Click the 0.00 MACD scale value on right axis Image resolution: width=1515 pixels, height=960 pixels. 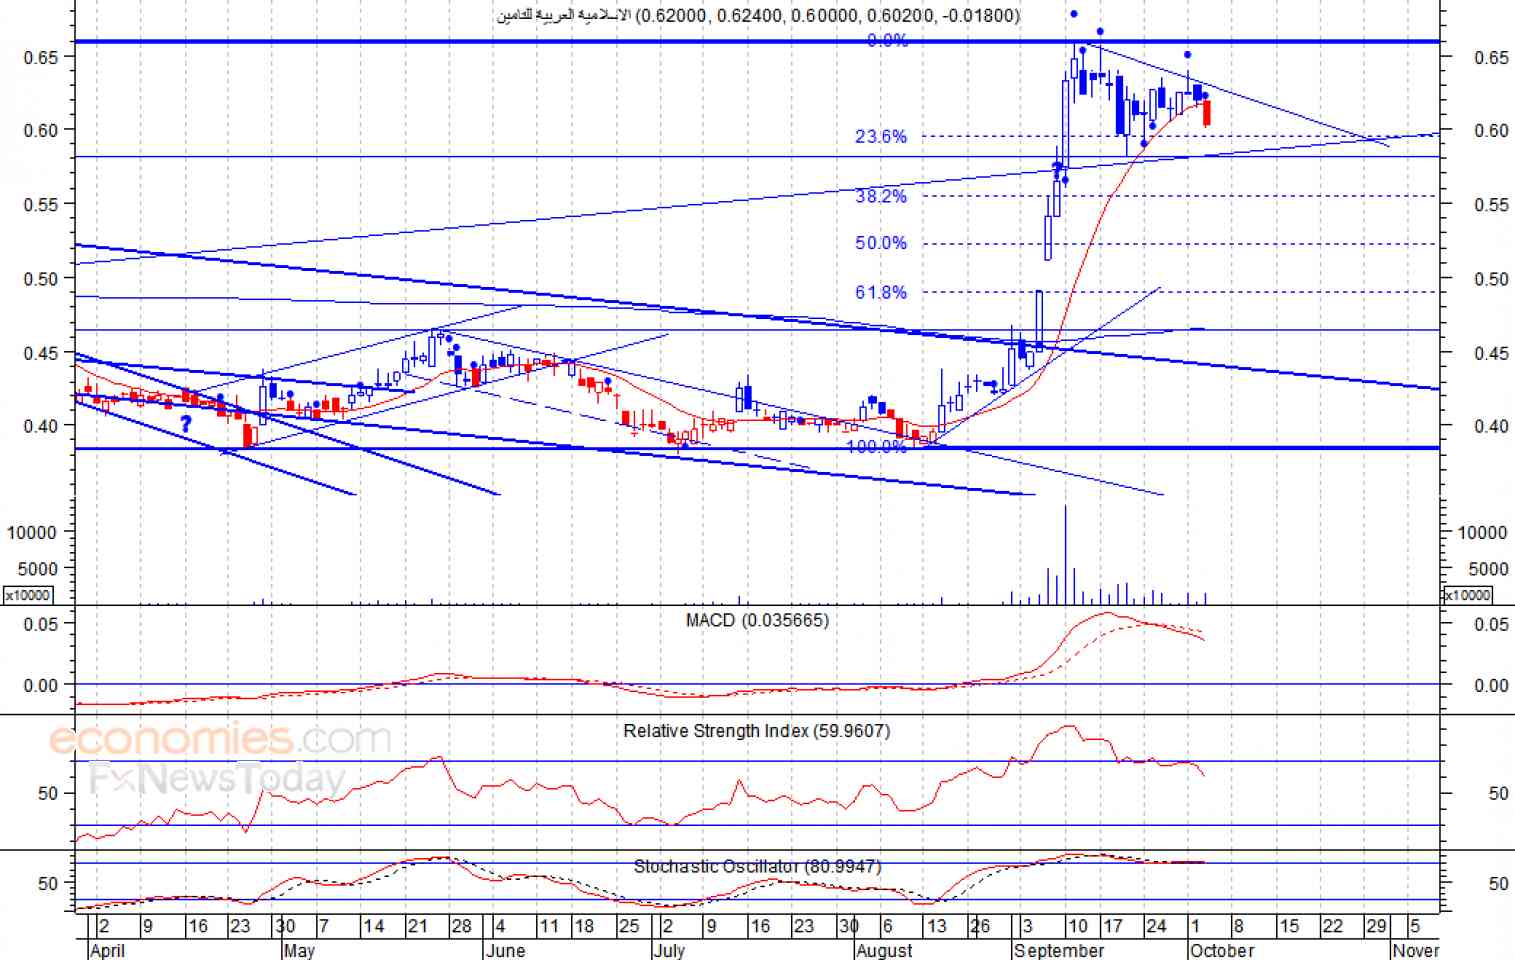point(1491,685)
